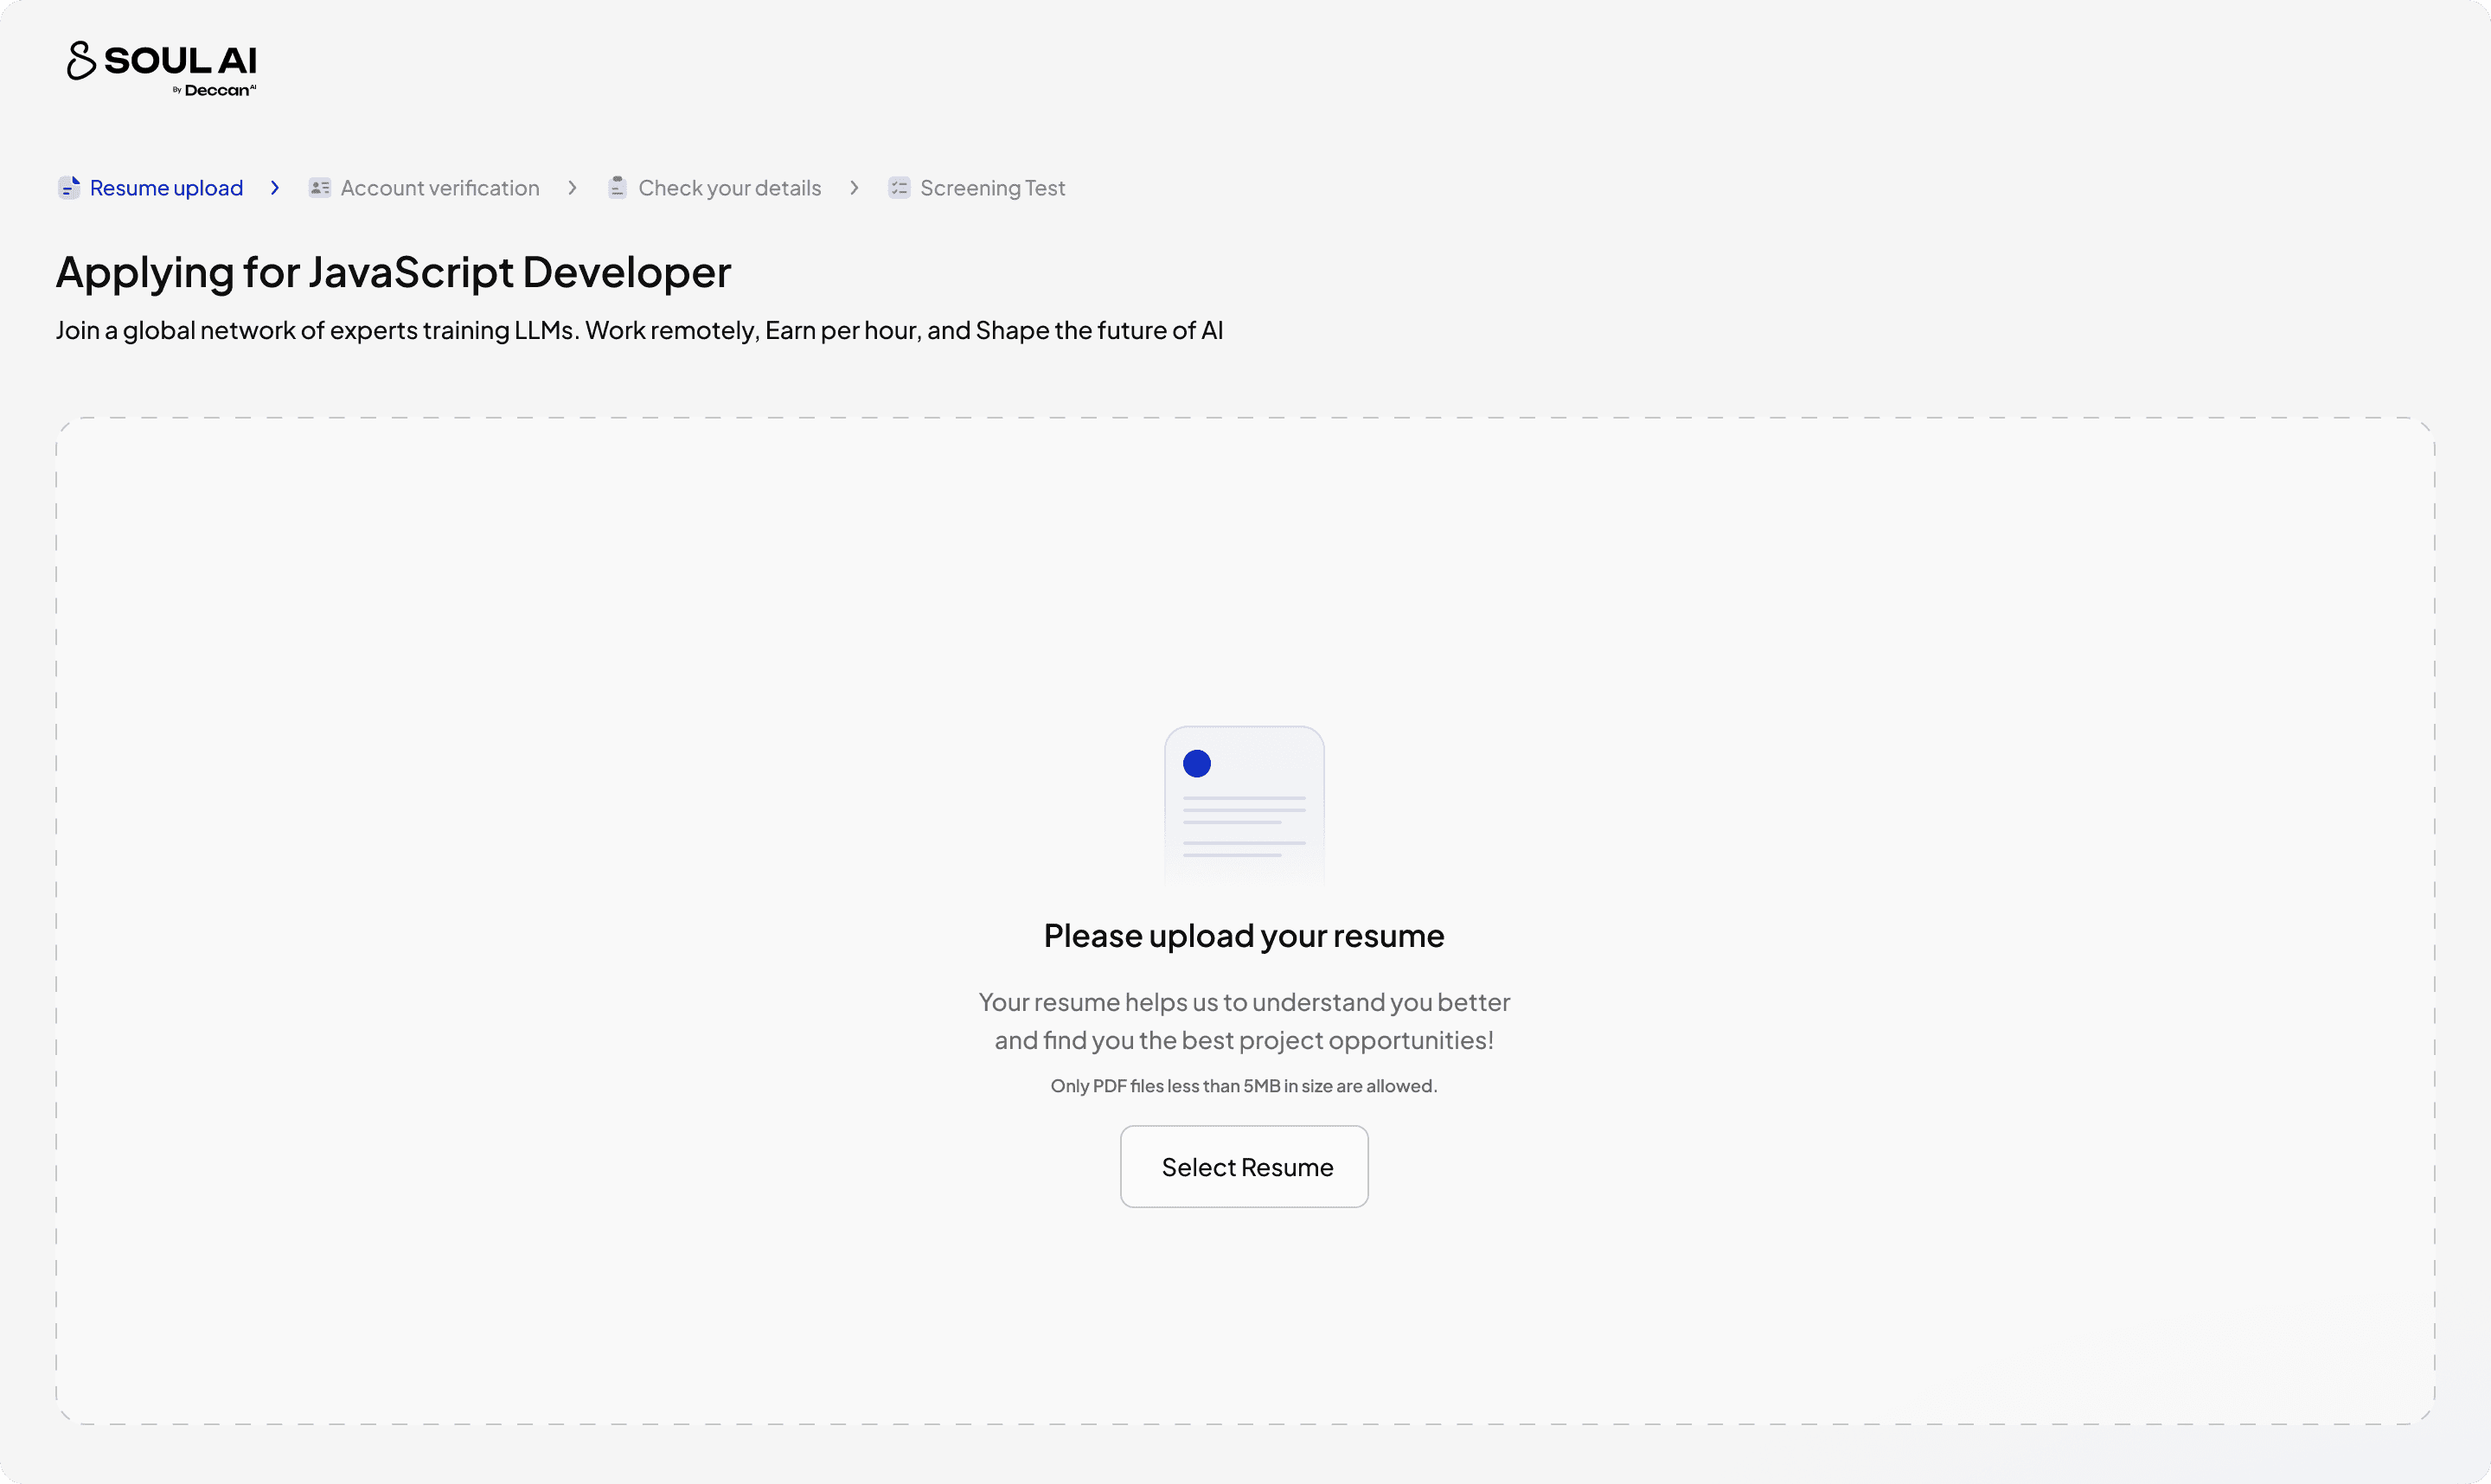Open the Resume upload step tab
This screenshot has width=2491, height=1484.
(166, 188)
